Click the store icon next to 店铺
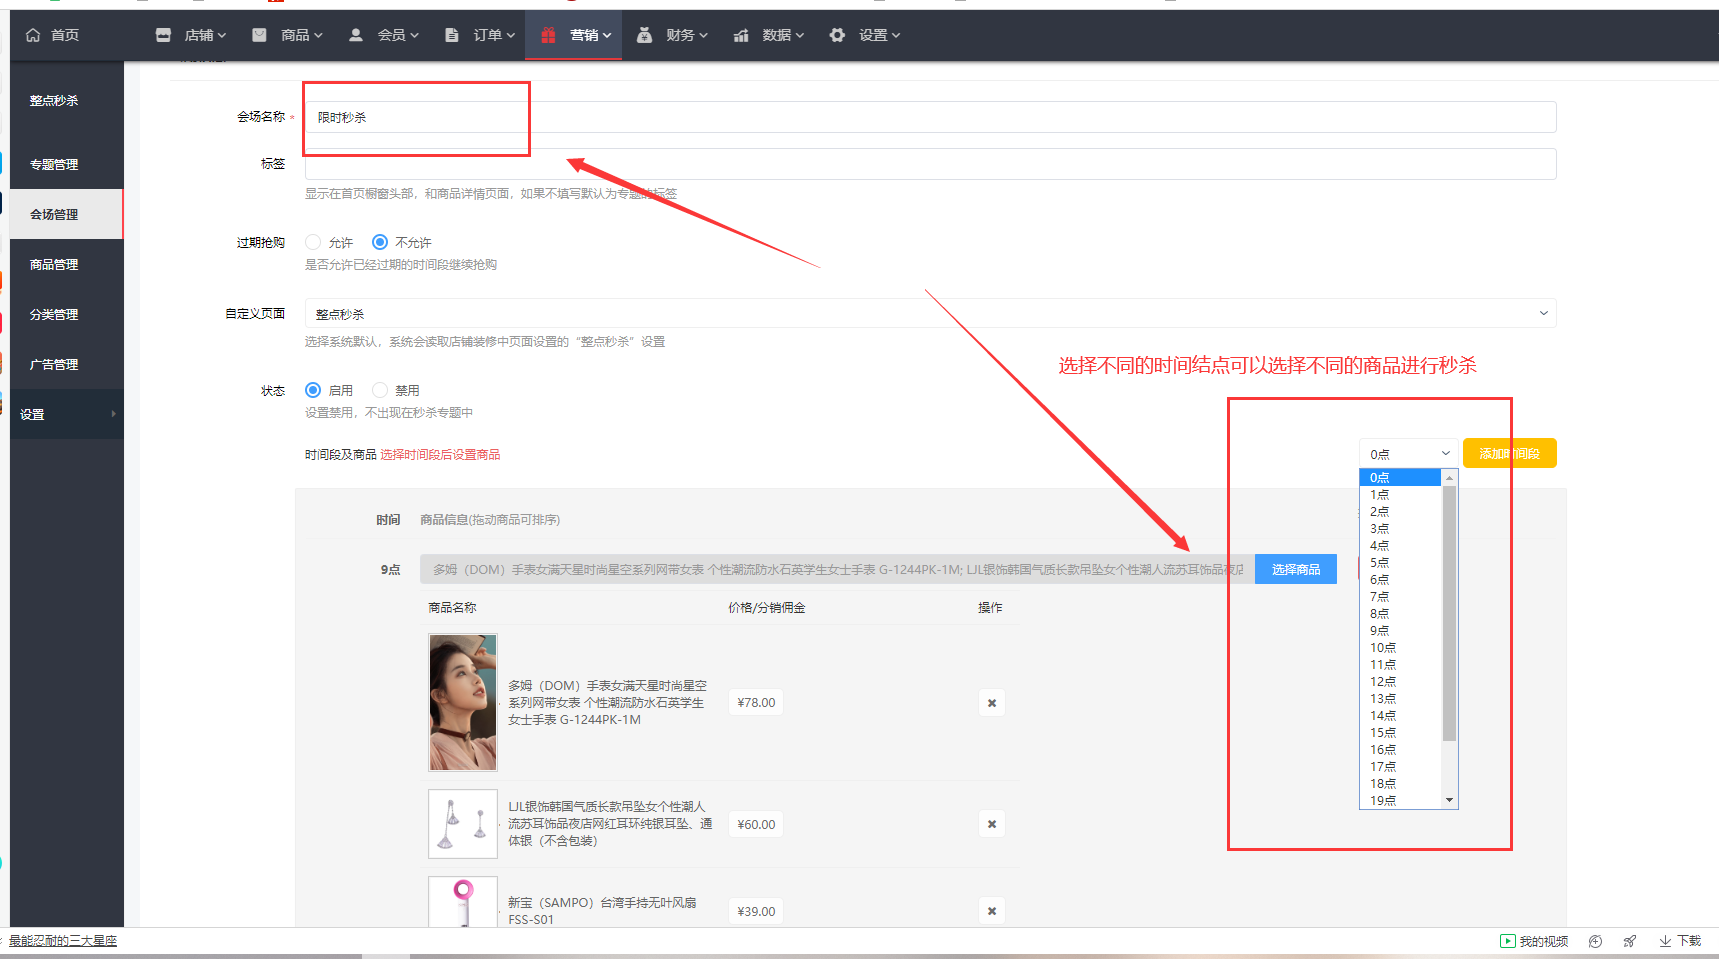This screenshot has width=1719, height=959. pyautogui.click(x=163, y=35)
